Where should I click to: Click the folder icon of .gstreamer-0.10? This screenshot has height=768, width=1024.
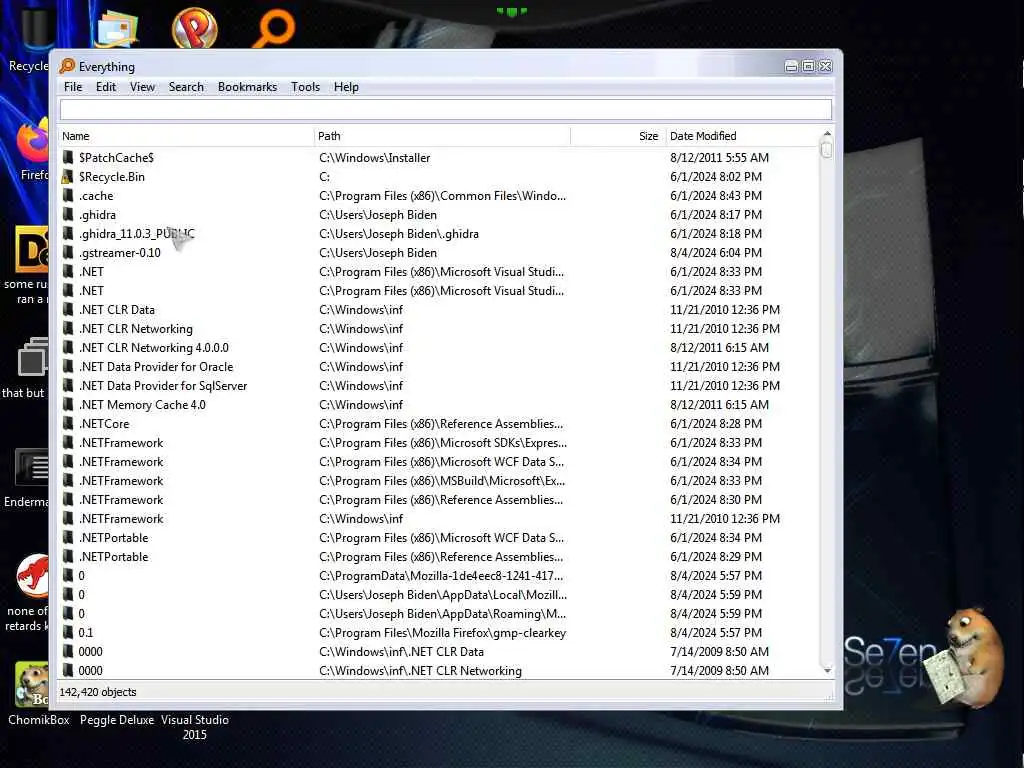[68, 252]
